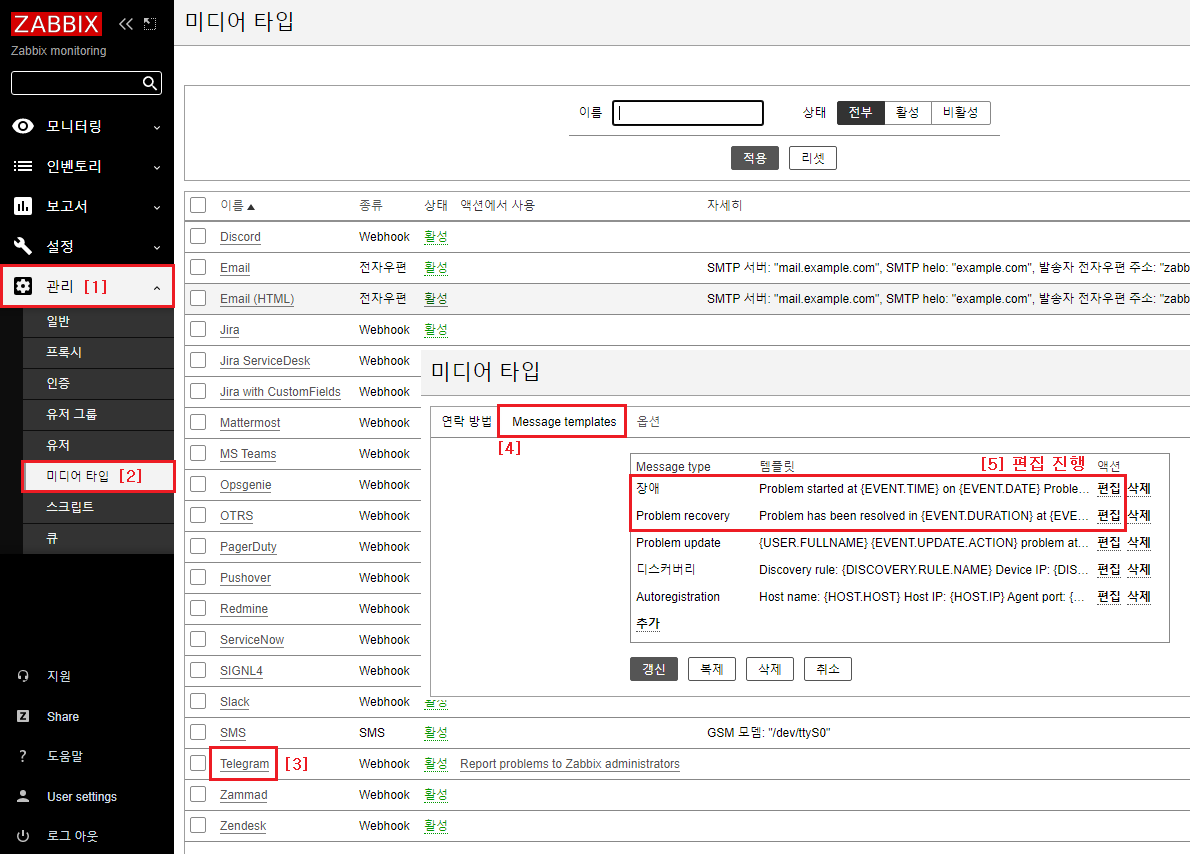The height and width of the screenshot is (854, 1190).
Task: Click the 관리 gear icon
Action: coord(23,286)
